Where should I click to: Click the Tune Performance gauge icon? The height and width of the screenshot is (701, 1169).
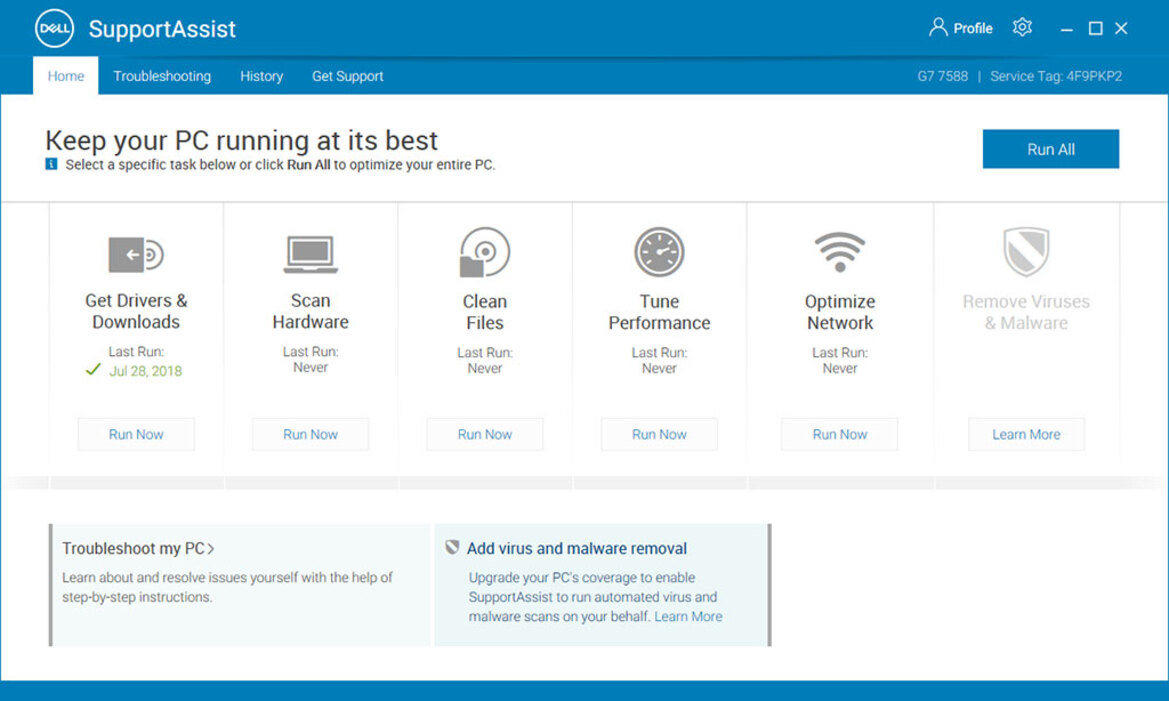point(659,252)
